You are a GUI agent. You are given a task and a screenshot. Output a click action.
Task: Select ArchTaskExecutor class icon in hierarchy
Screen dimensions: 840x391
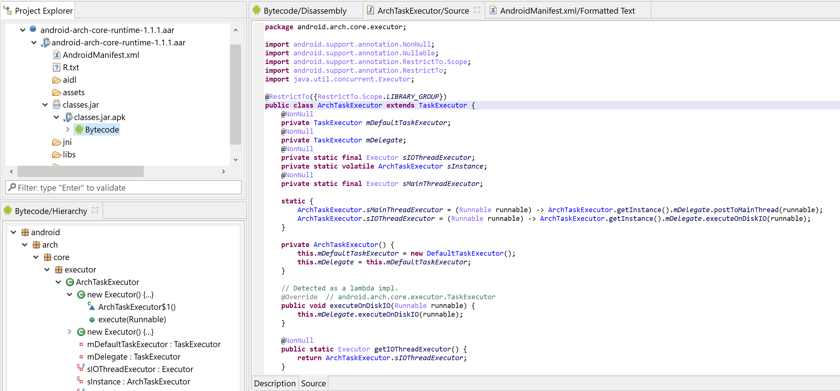pyautogui.click(x=70, y=282)
